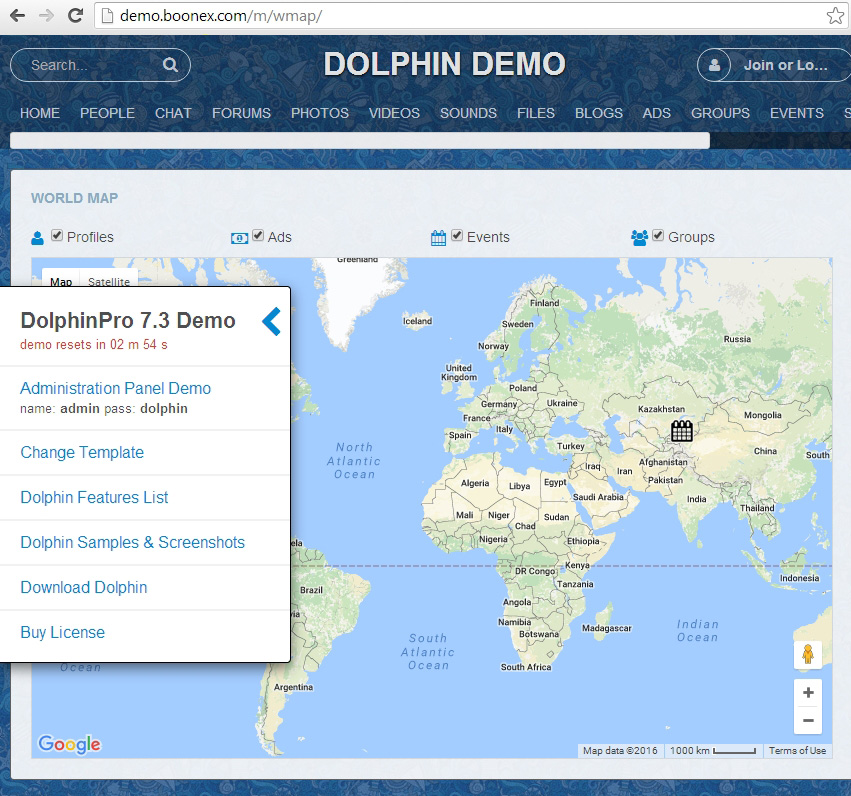Toggle the Groups map filter checkbox

coord(658,236)
